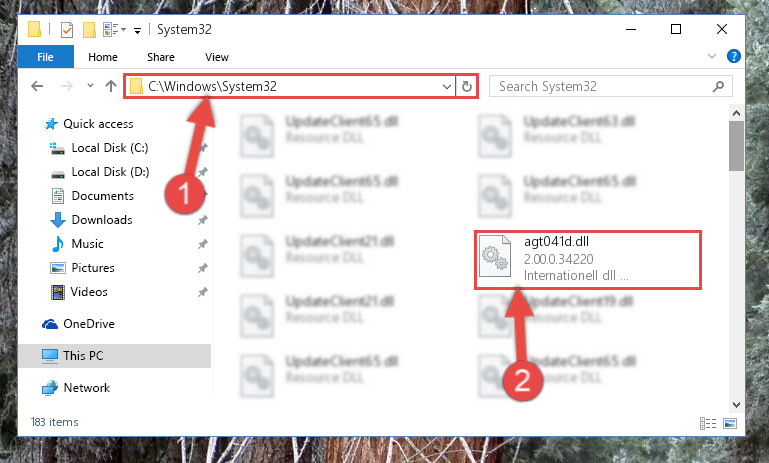Screen dimensions: 769x463
Task: Click the search magnifier icon
Action: [718, 87]
